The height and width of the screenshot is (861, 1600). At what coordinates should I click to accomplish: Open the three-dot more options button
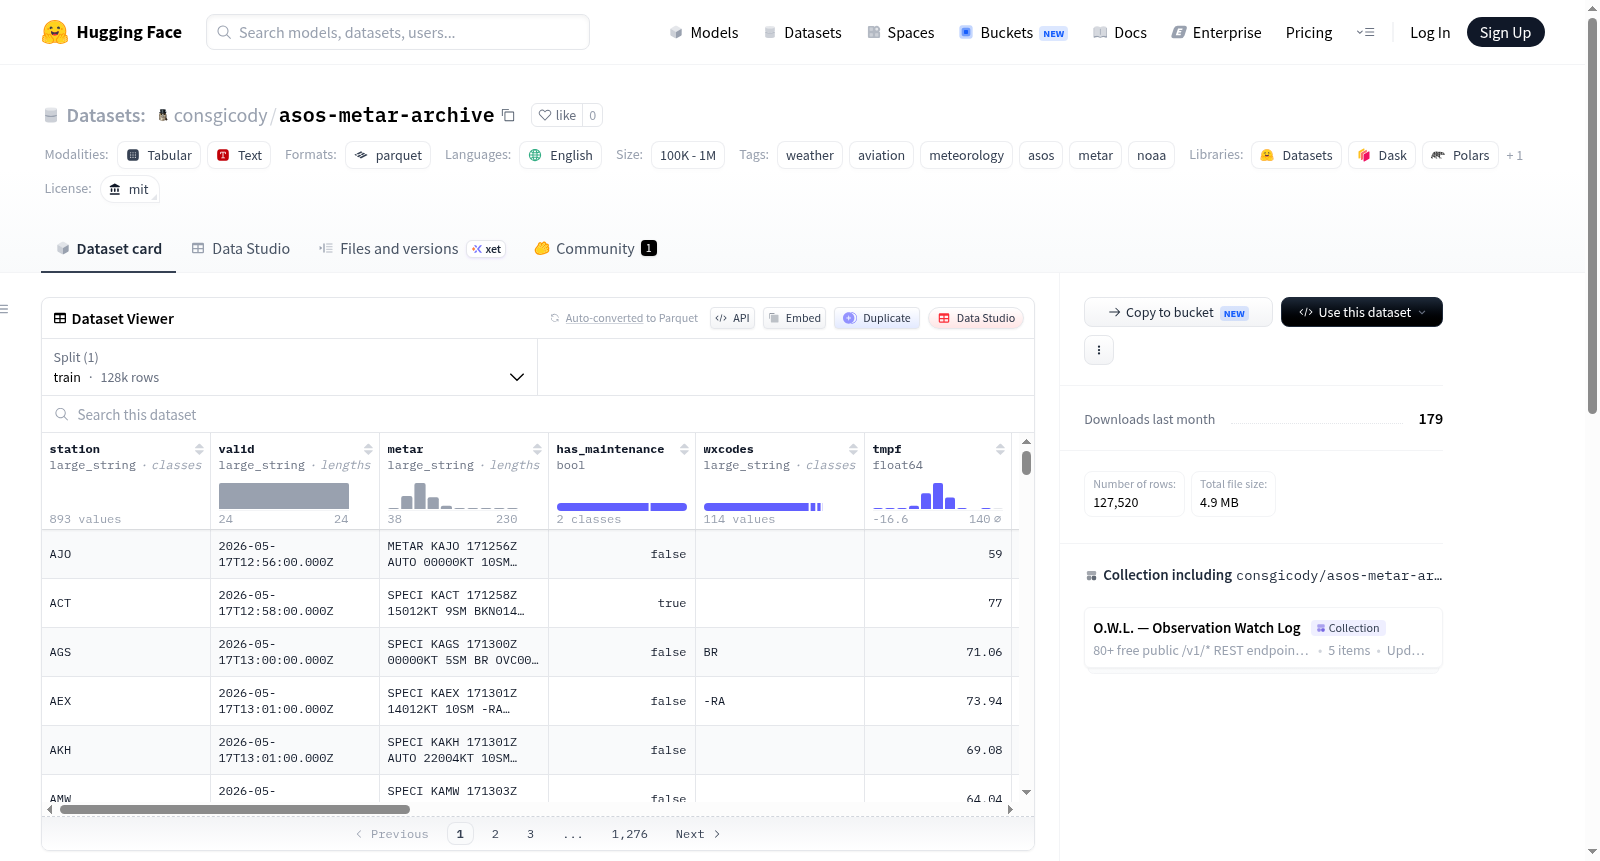pos(1099,350)
